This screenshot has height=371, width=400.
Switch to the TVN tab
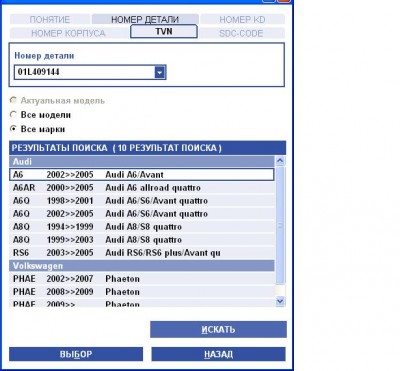tap(164, 32)
